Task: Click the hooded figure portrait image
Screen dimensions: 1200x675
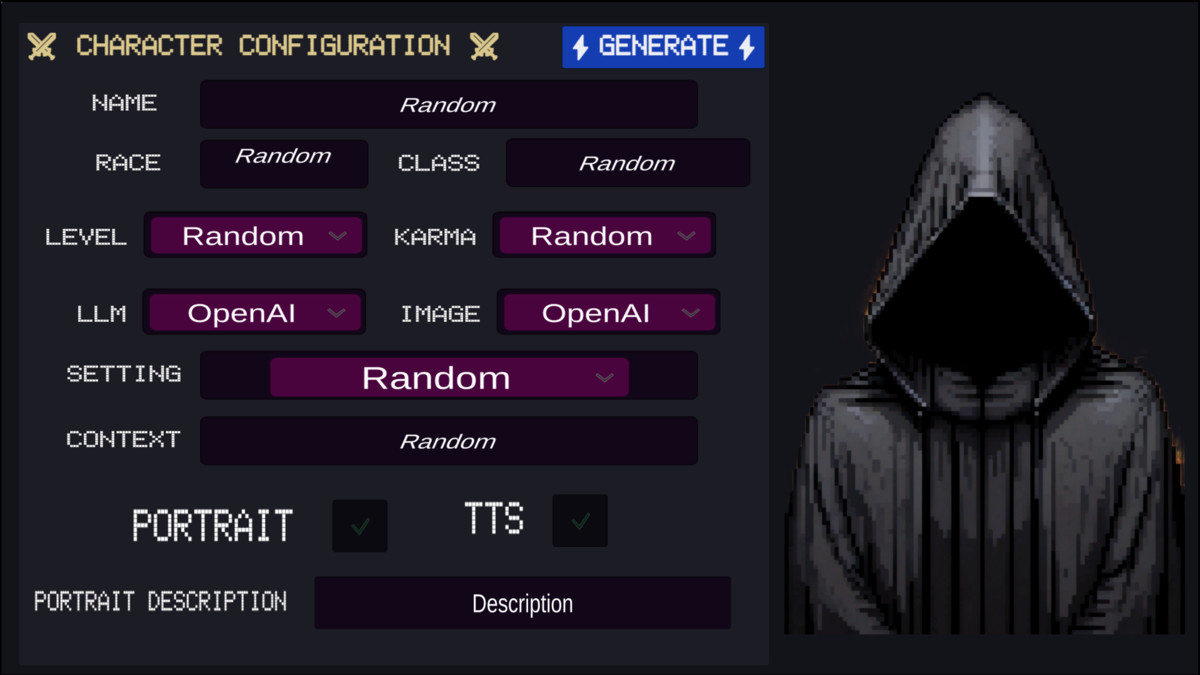Action: click(984, 370)
